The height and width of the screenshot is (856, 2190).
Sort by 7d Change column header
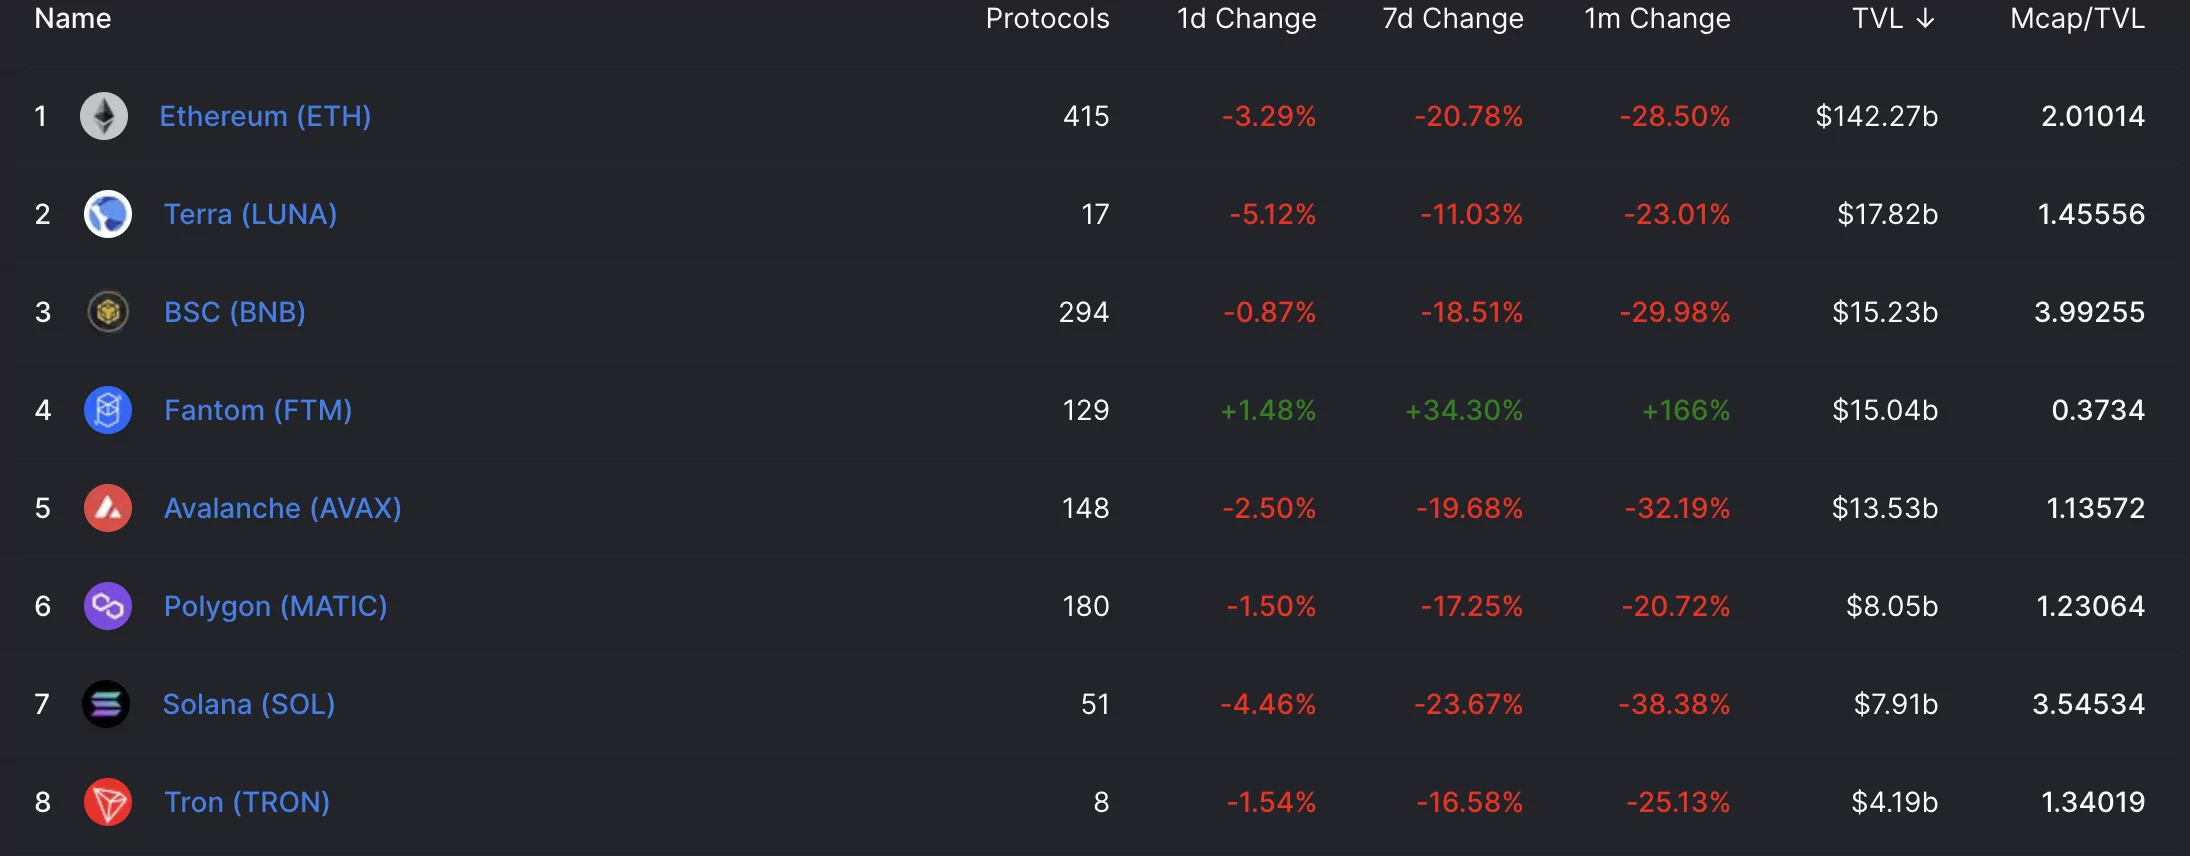click(1453, 19)
